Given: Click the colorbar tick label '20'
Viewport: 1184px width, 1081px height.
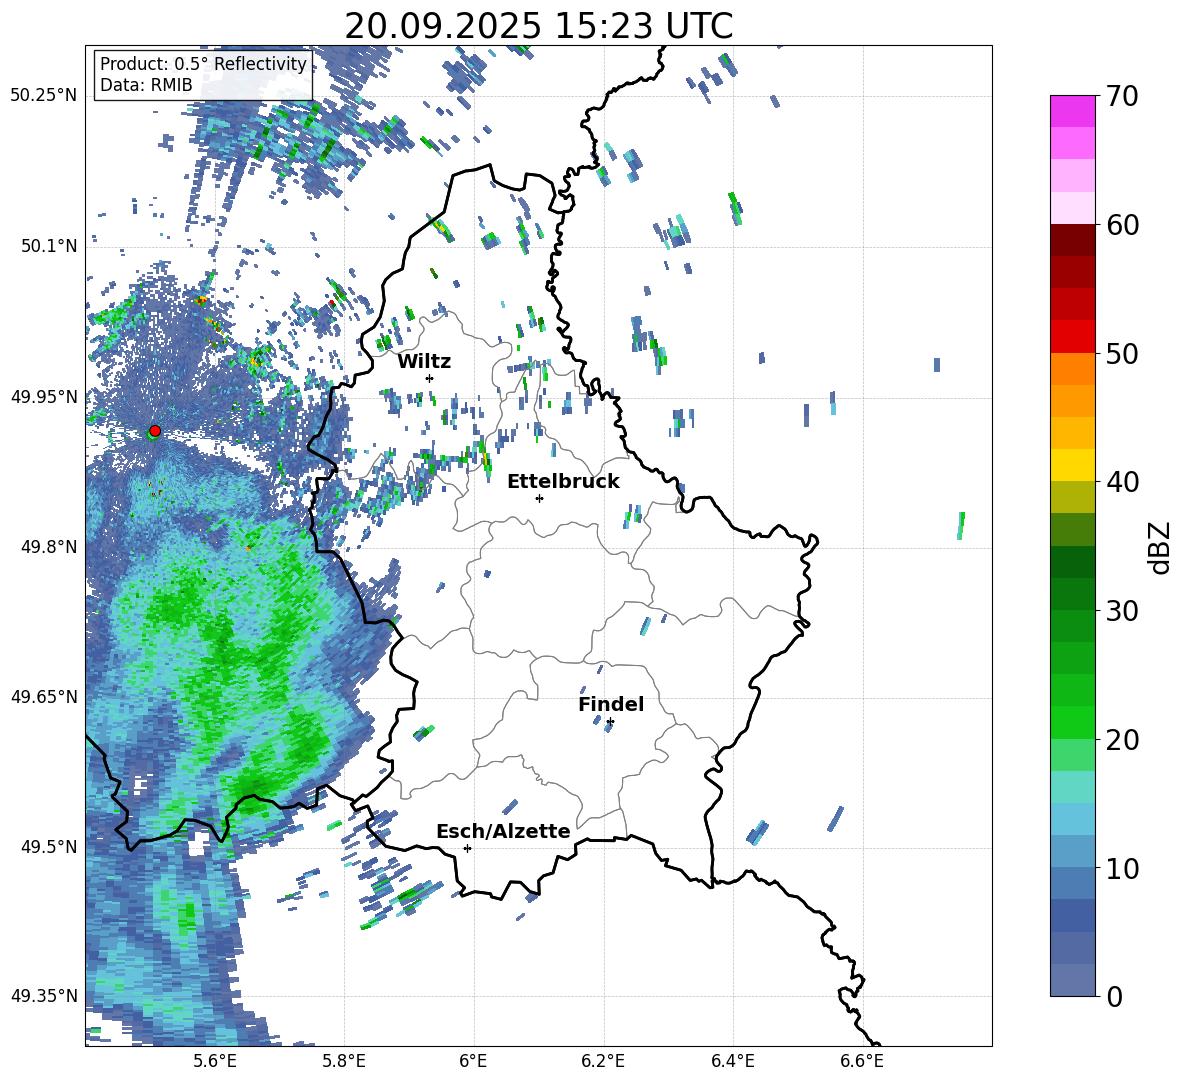Looking at the screenshot, I should point(1122,740).
